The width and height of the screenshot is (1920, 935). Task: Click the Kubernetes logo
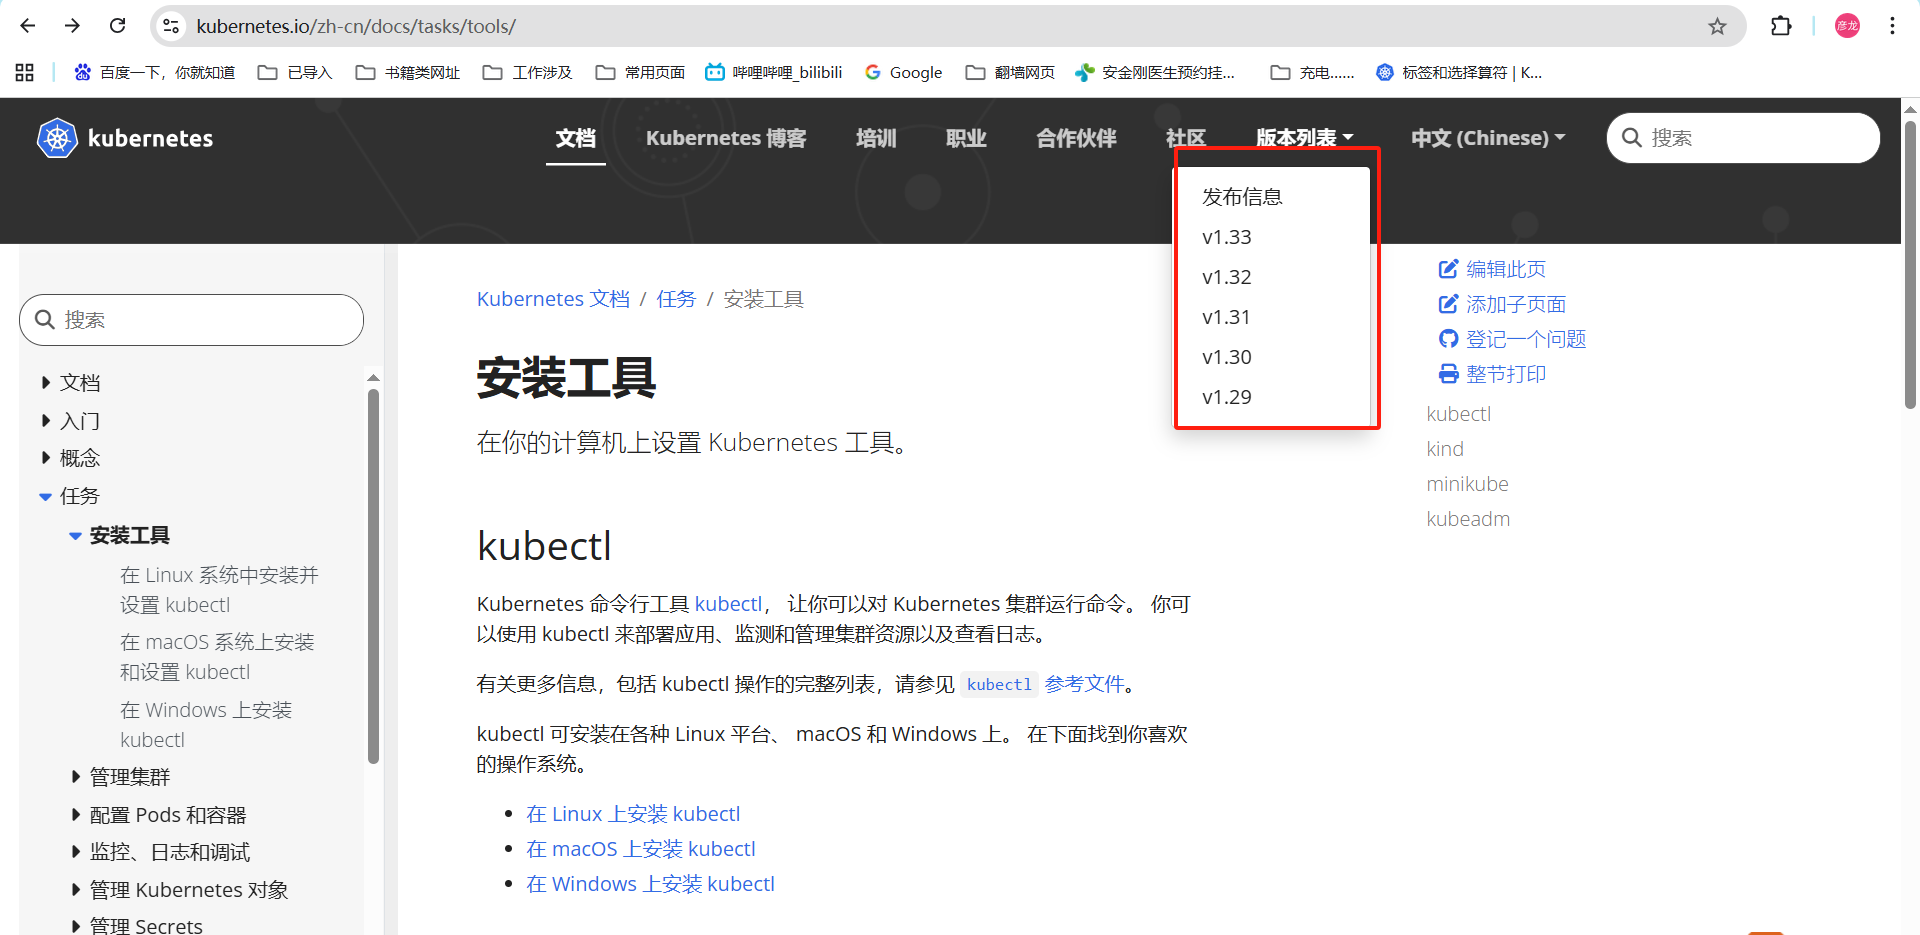tap(125, 138)
